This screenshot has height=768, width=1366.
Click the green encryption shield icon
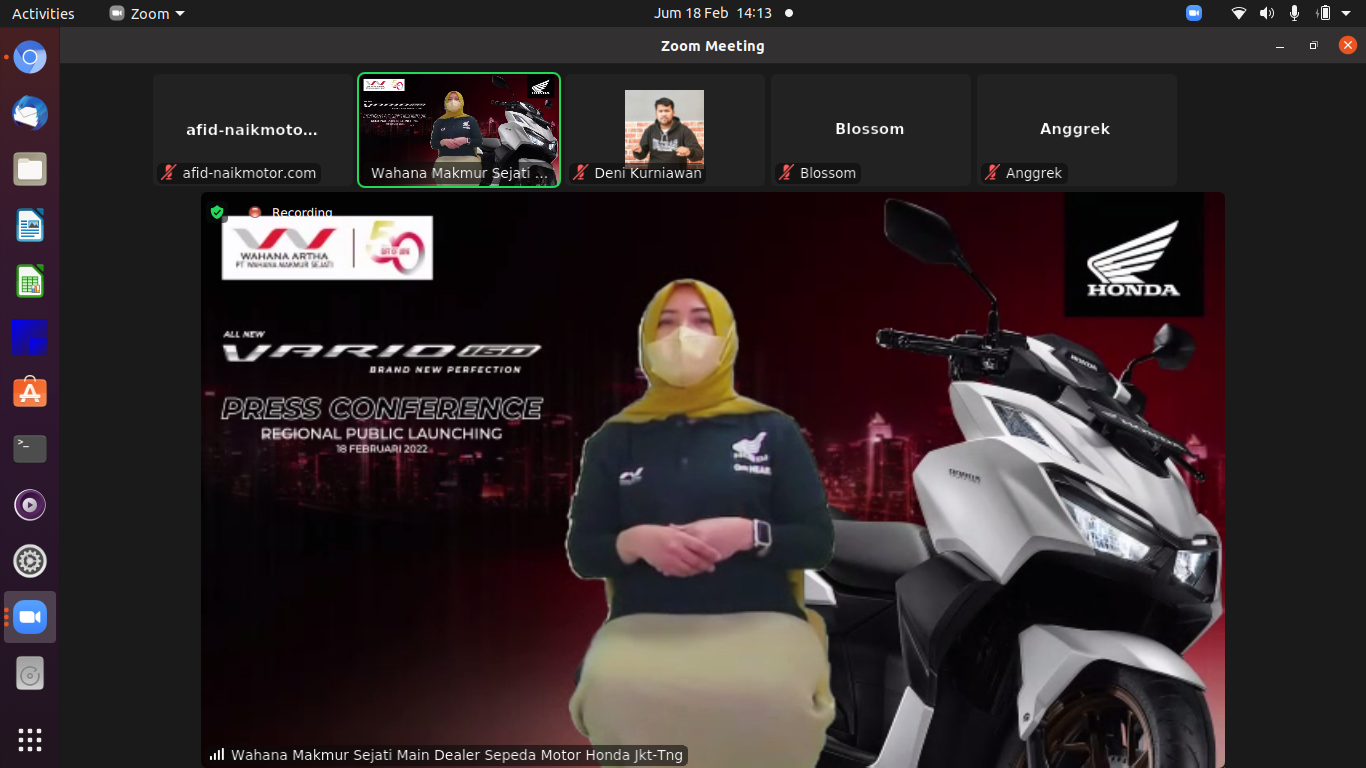(x=217, y=212)
